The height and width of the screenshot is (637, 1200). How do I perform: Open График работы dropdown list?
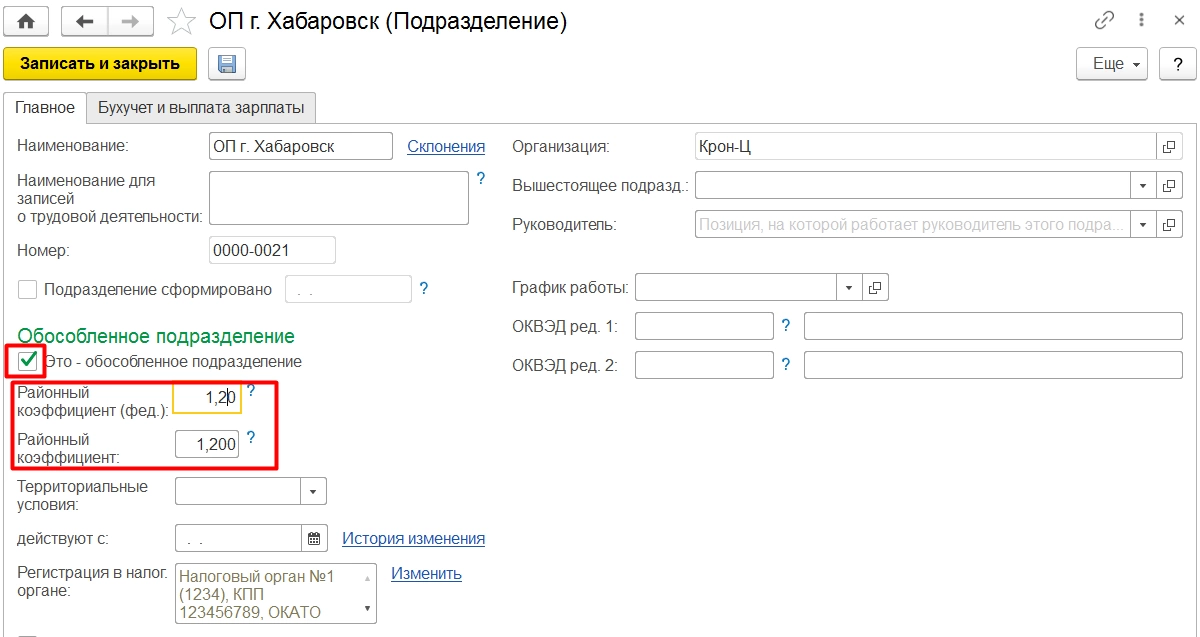click(848, 288)
